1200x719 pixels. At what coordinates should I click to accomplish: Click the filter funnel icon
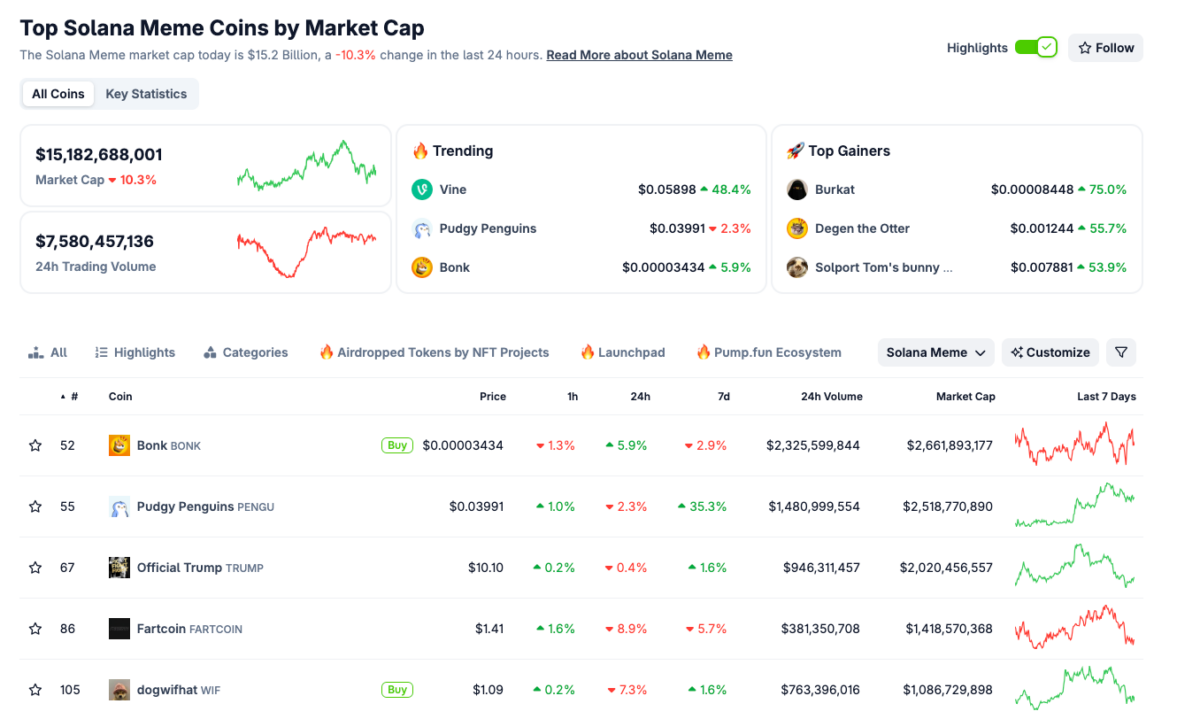(1121, 352)
